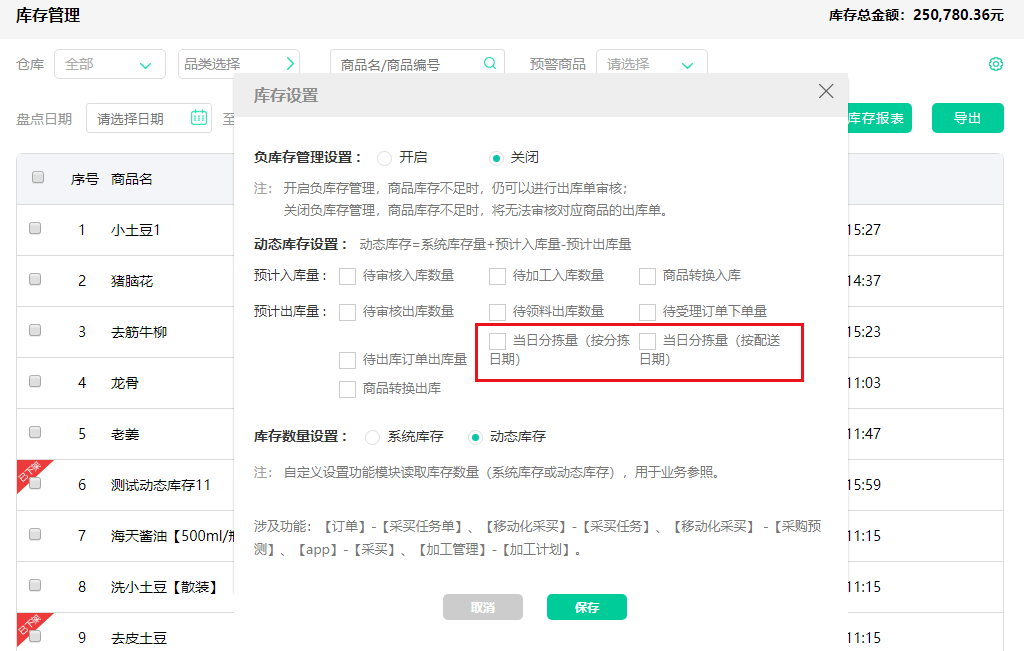The height and width of the screenshot is (651, 1024).
Task: Close the 库存设置 dialog with the X
Action: pyautogui.click(x=825, y=90)
